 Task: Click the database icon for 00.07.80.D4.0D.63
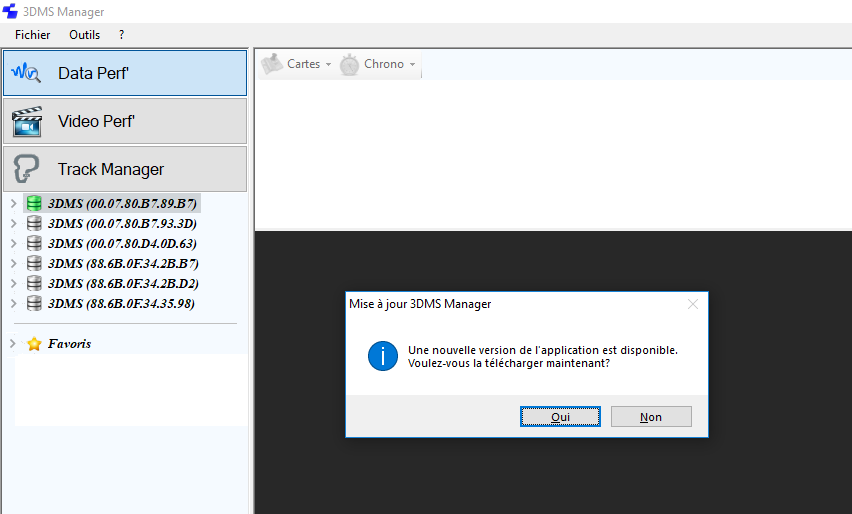coord(34,243)
